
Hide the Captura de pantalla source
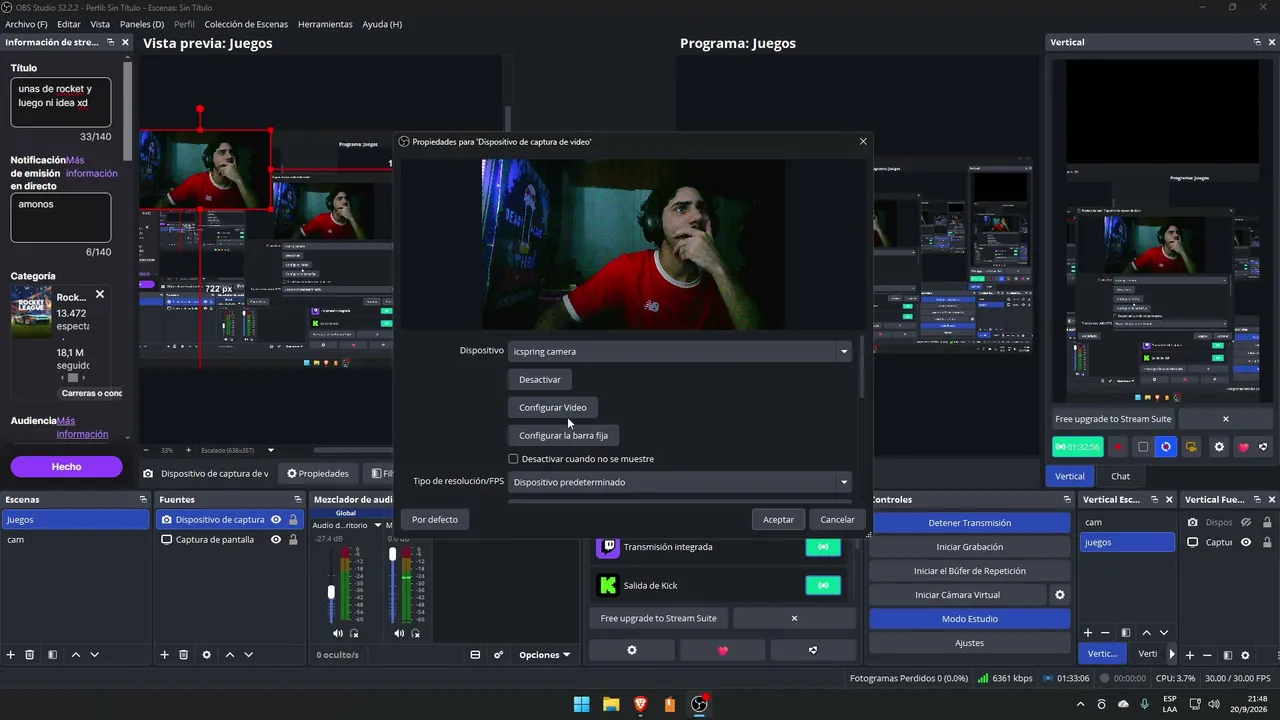point(276,540)
